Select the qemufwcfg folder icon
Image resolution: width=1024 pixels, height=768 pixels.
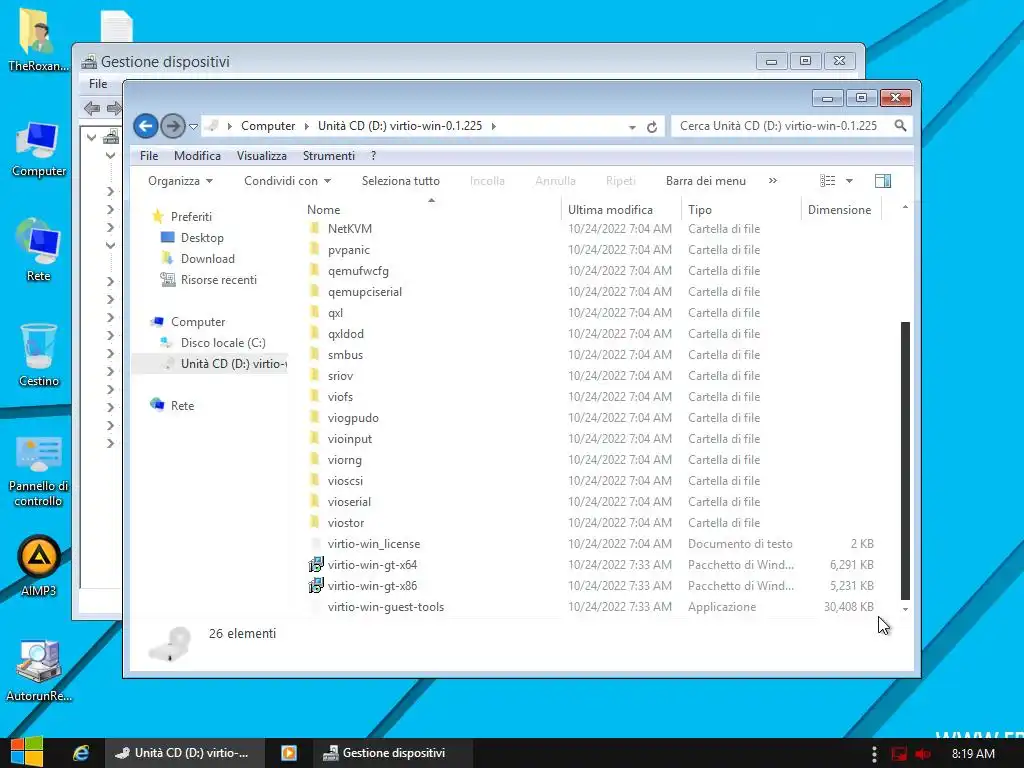pyautogui.click(x=315, y=270)
